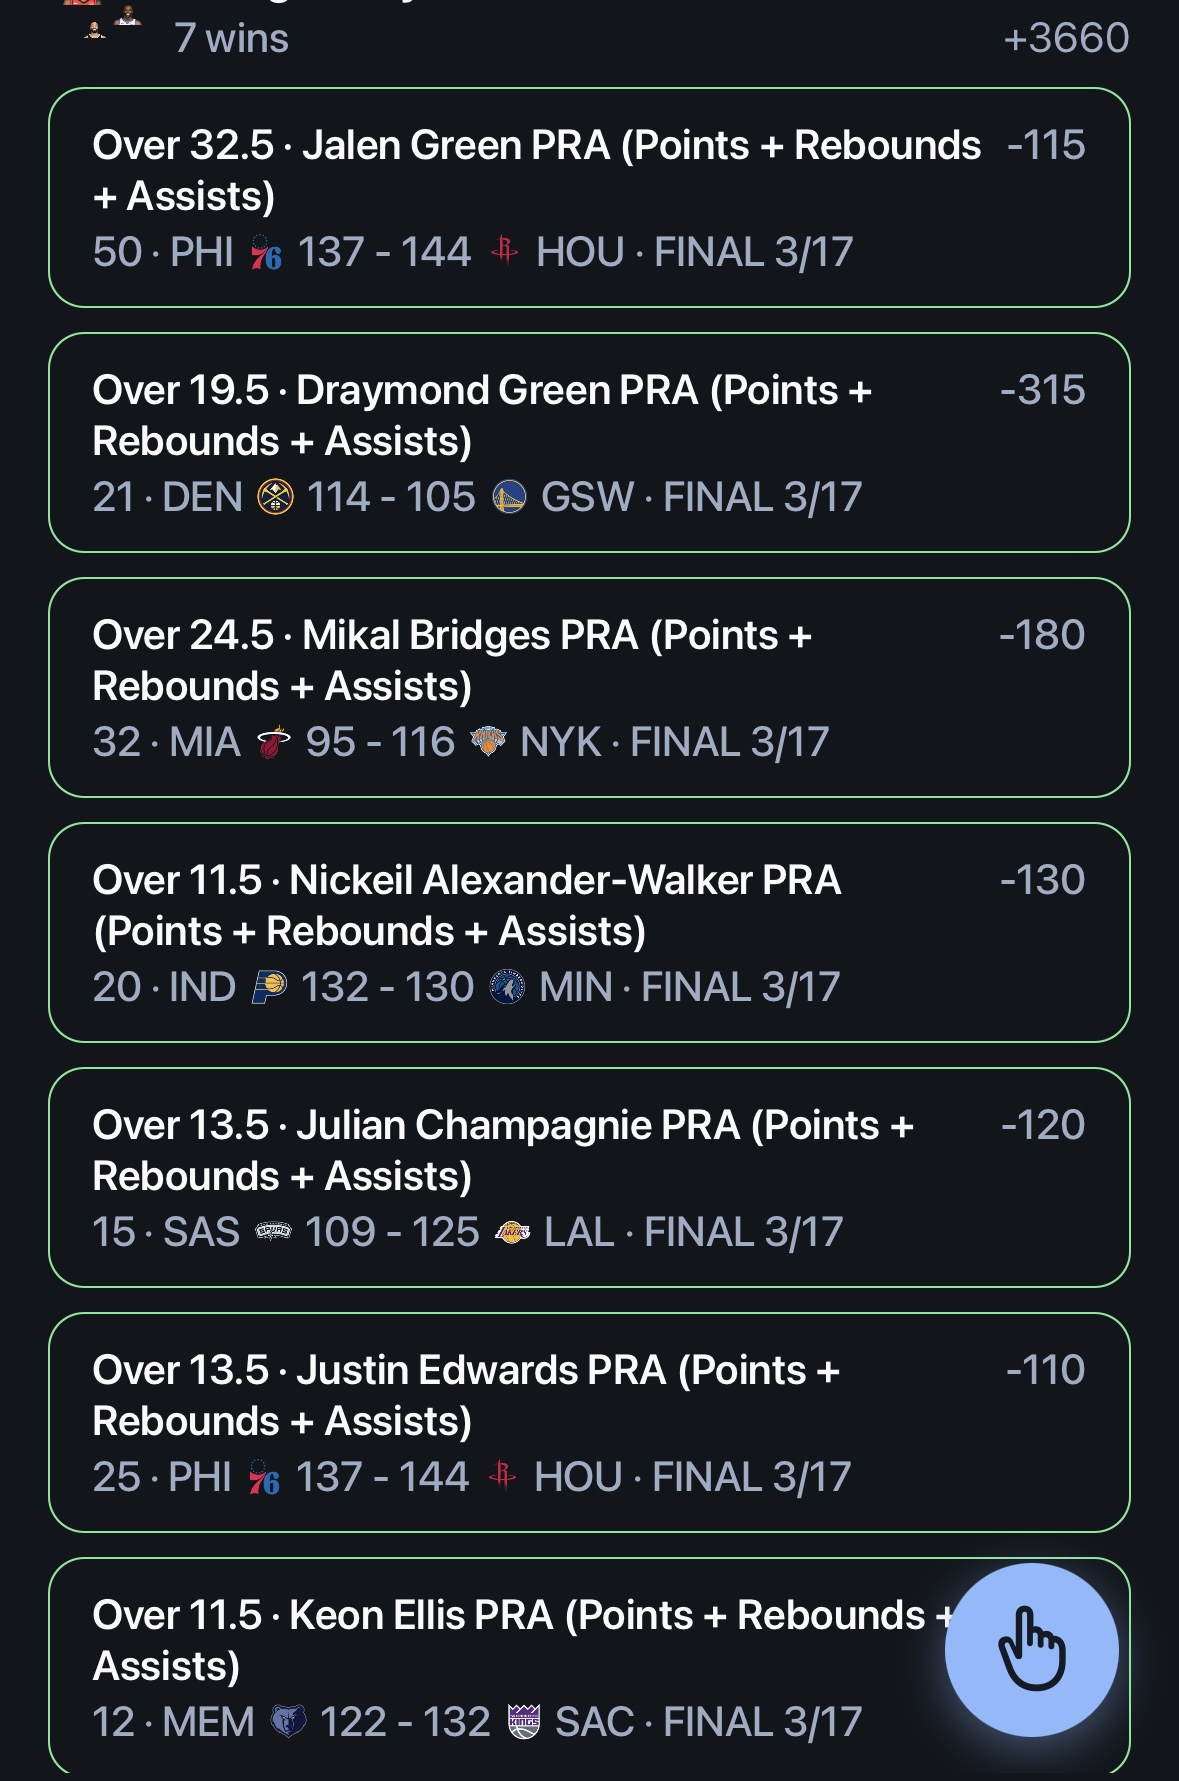This screenshot has height=1781, width=1179.
Task: Tap the Los Angeles Lakers logo
Action: tap(512, 1233)
